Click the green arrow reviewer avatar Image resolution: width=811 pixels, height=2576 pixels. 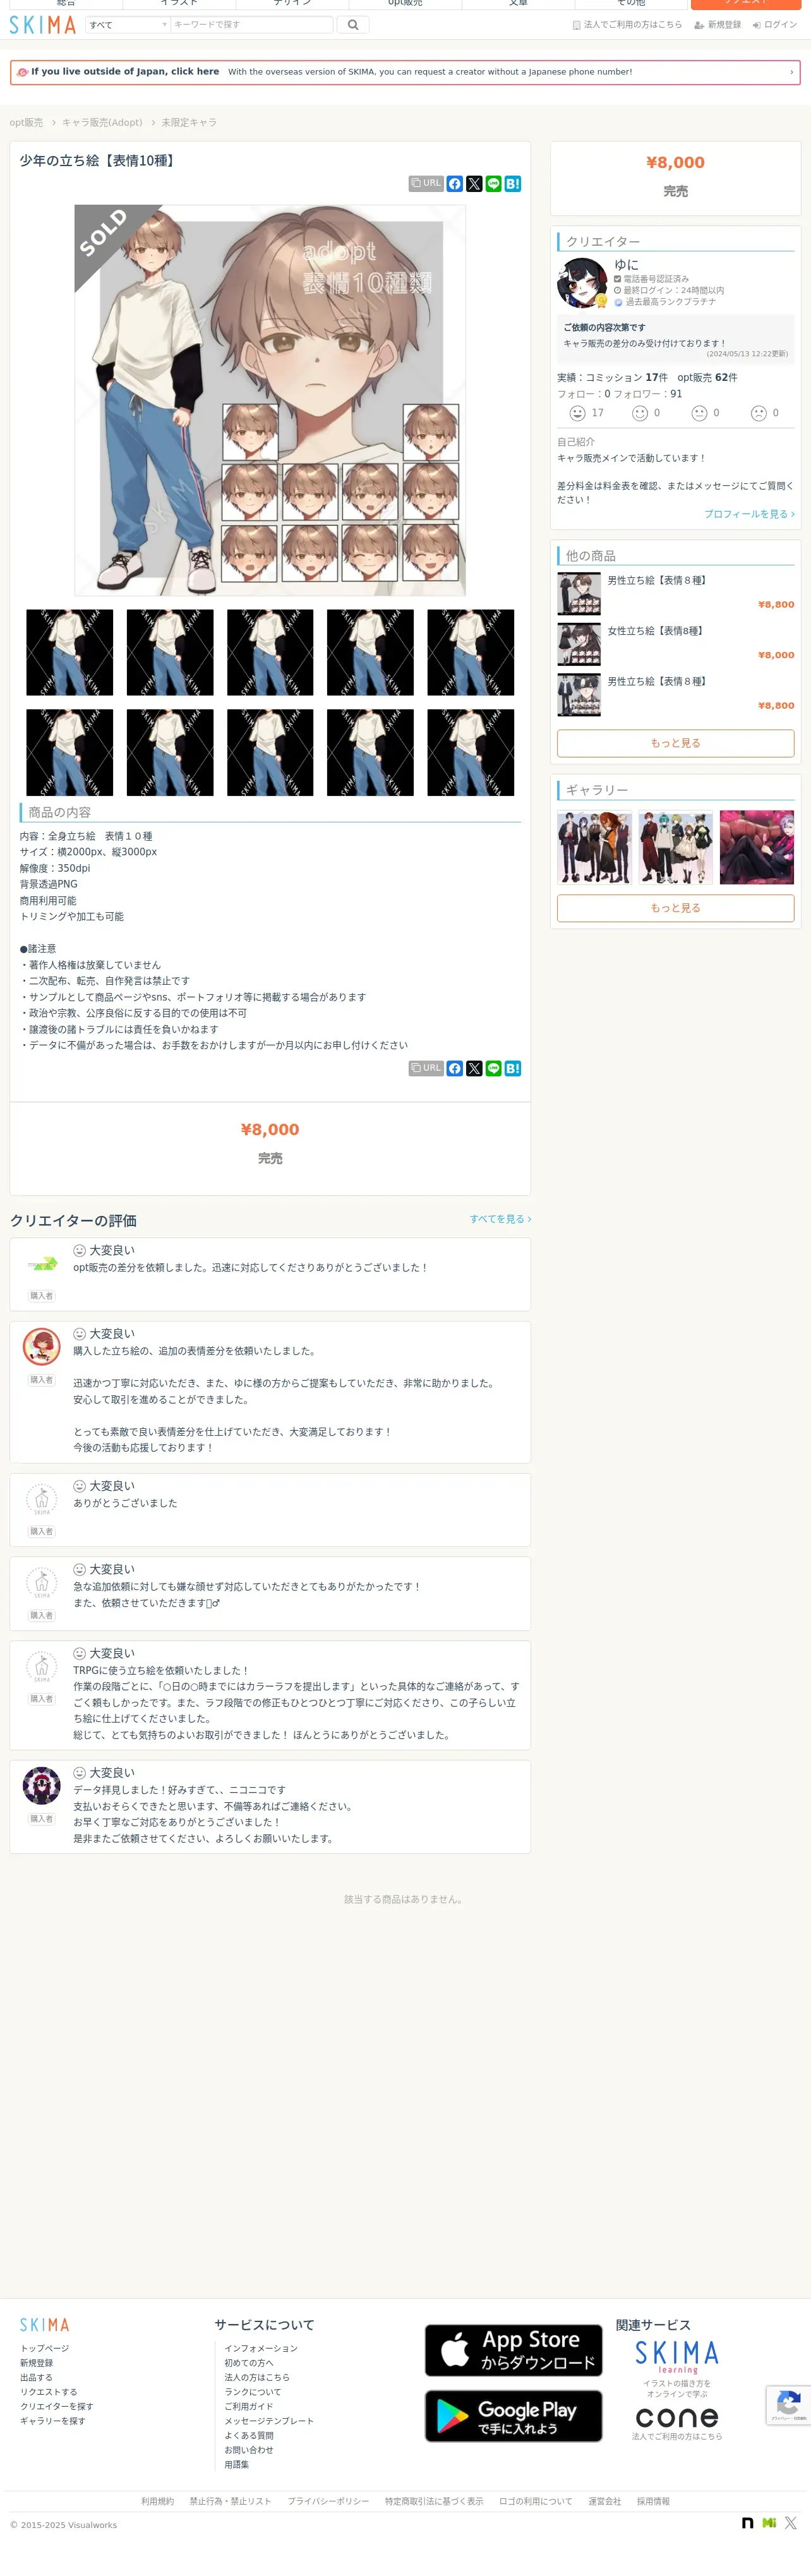coord(42,1264)
